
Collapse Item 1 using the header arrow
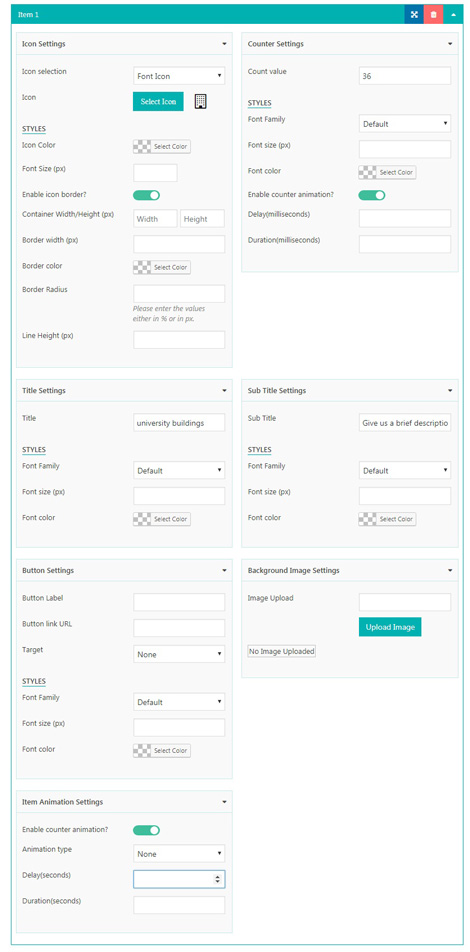pos(453,14)
